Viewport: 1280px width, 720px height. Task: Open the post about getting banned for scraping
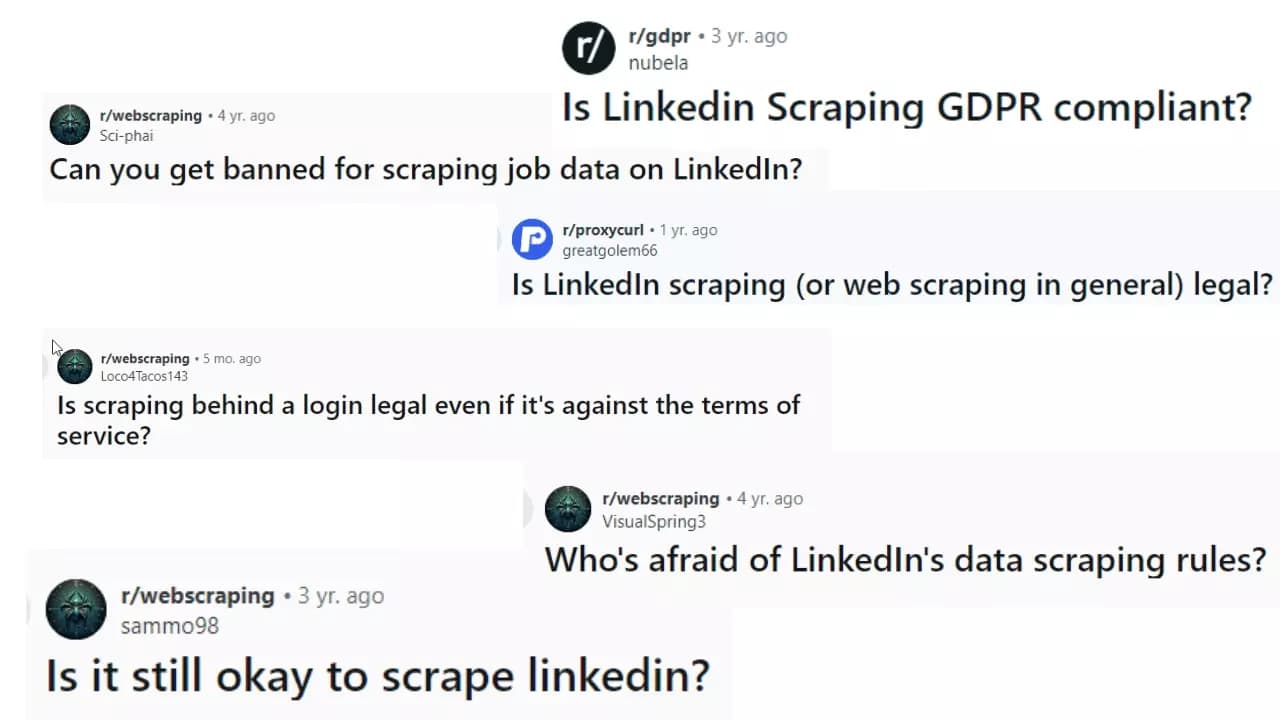pos(425,169)
